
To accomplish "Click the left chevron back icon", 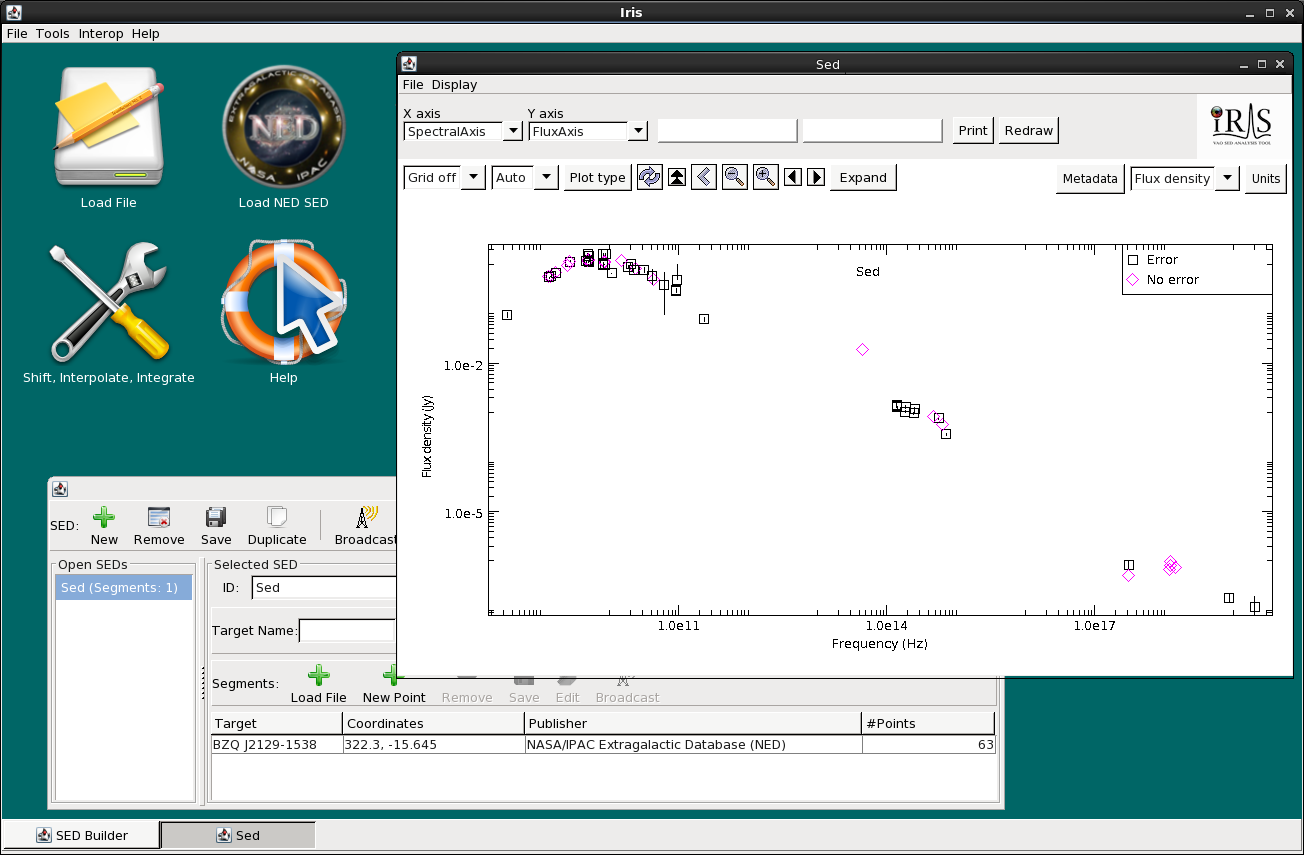I will 704,177.
